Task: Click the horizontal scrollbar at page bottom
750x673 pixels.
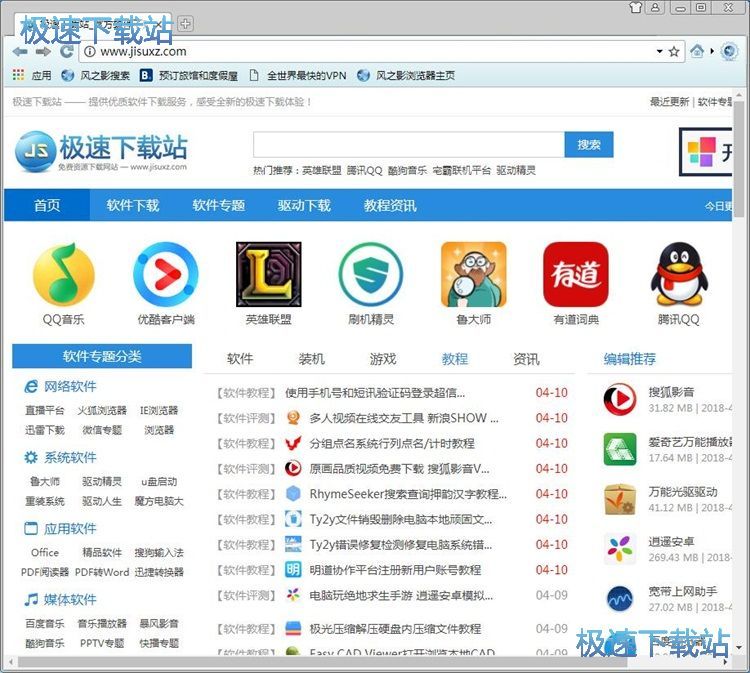Action: (x=322, y=662)
